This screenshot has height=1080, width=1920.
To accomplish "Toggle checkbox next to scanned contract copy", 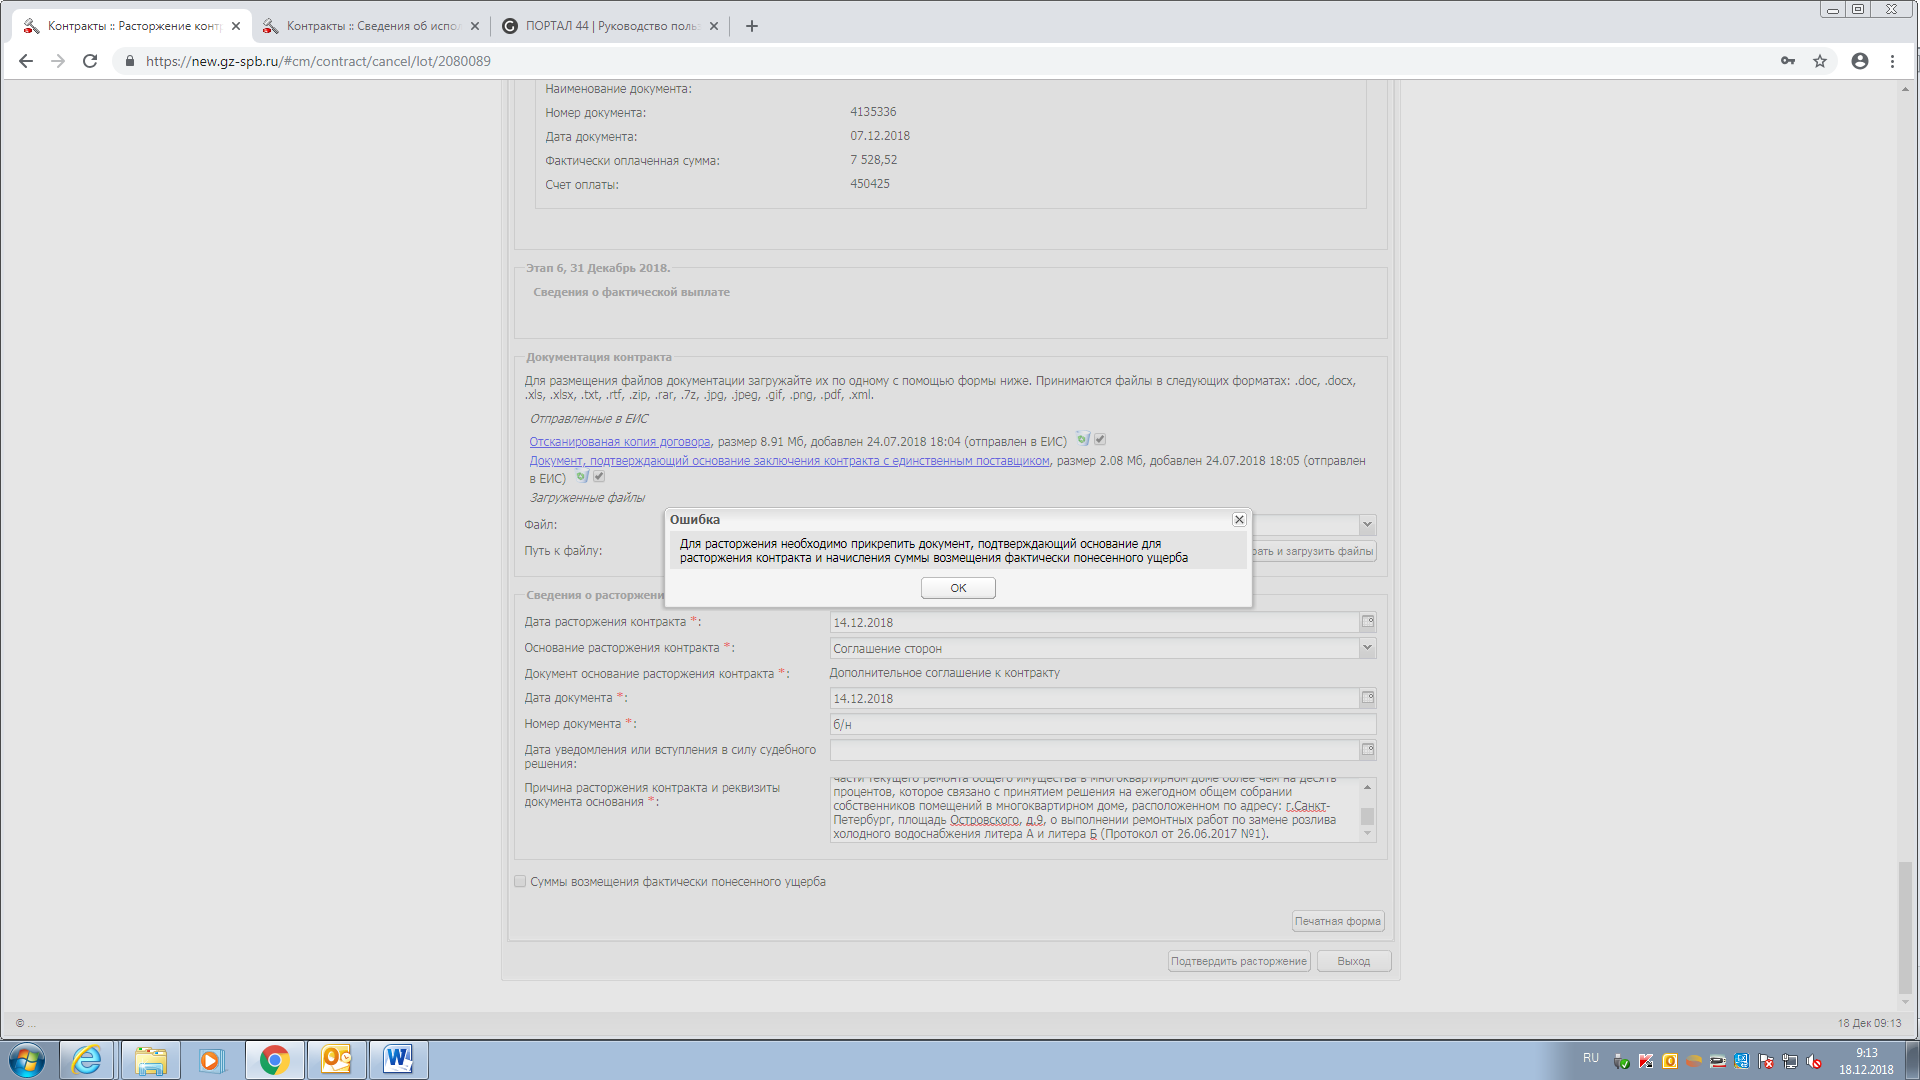I will (1100, 440).
